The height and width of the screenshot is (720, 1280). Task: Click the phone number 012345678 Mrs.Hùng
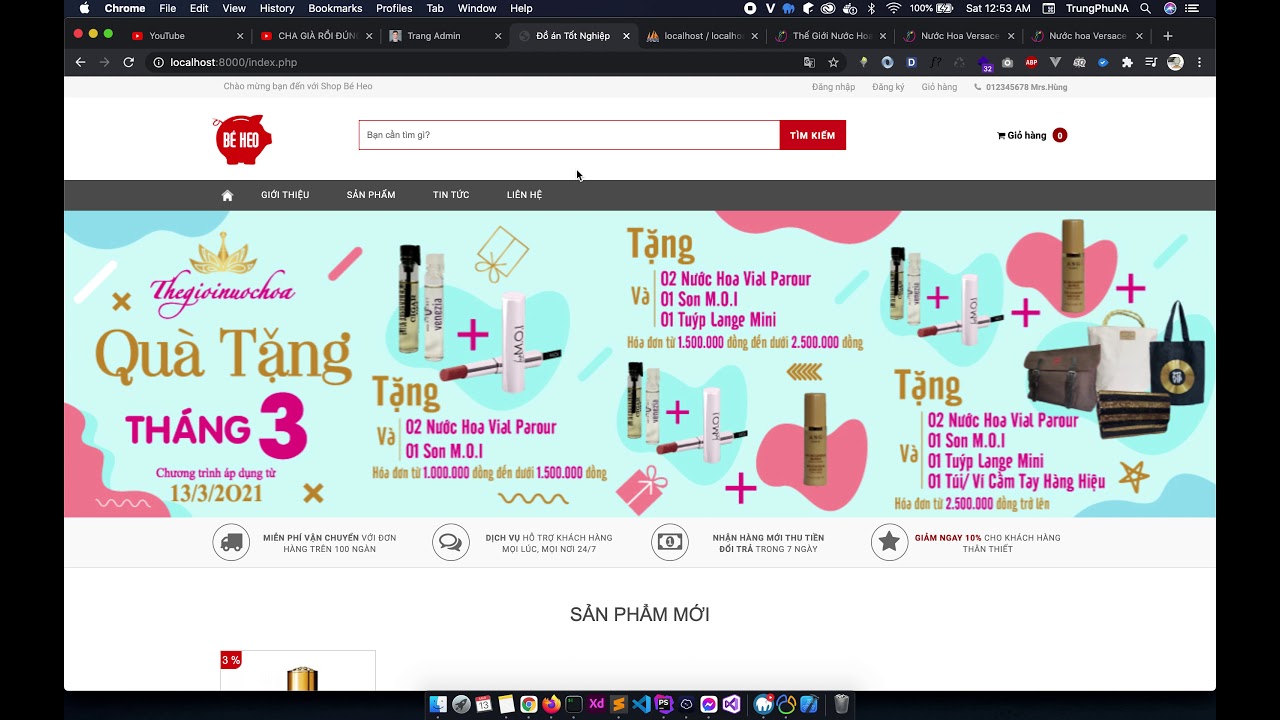(x=1026, y=87)
